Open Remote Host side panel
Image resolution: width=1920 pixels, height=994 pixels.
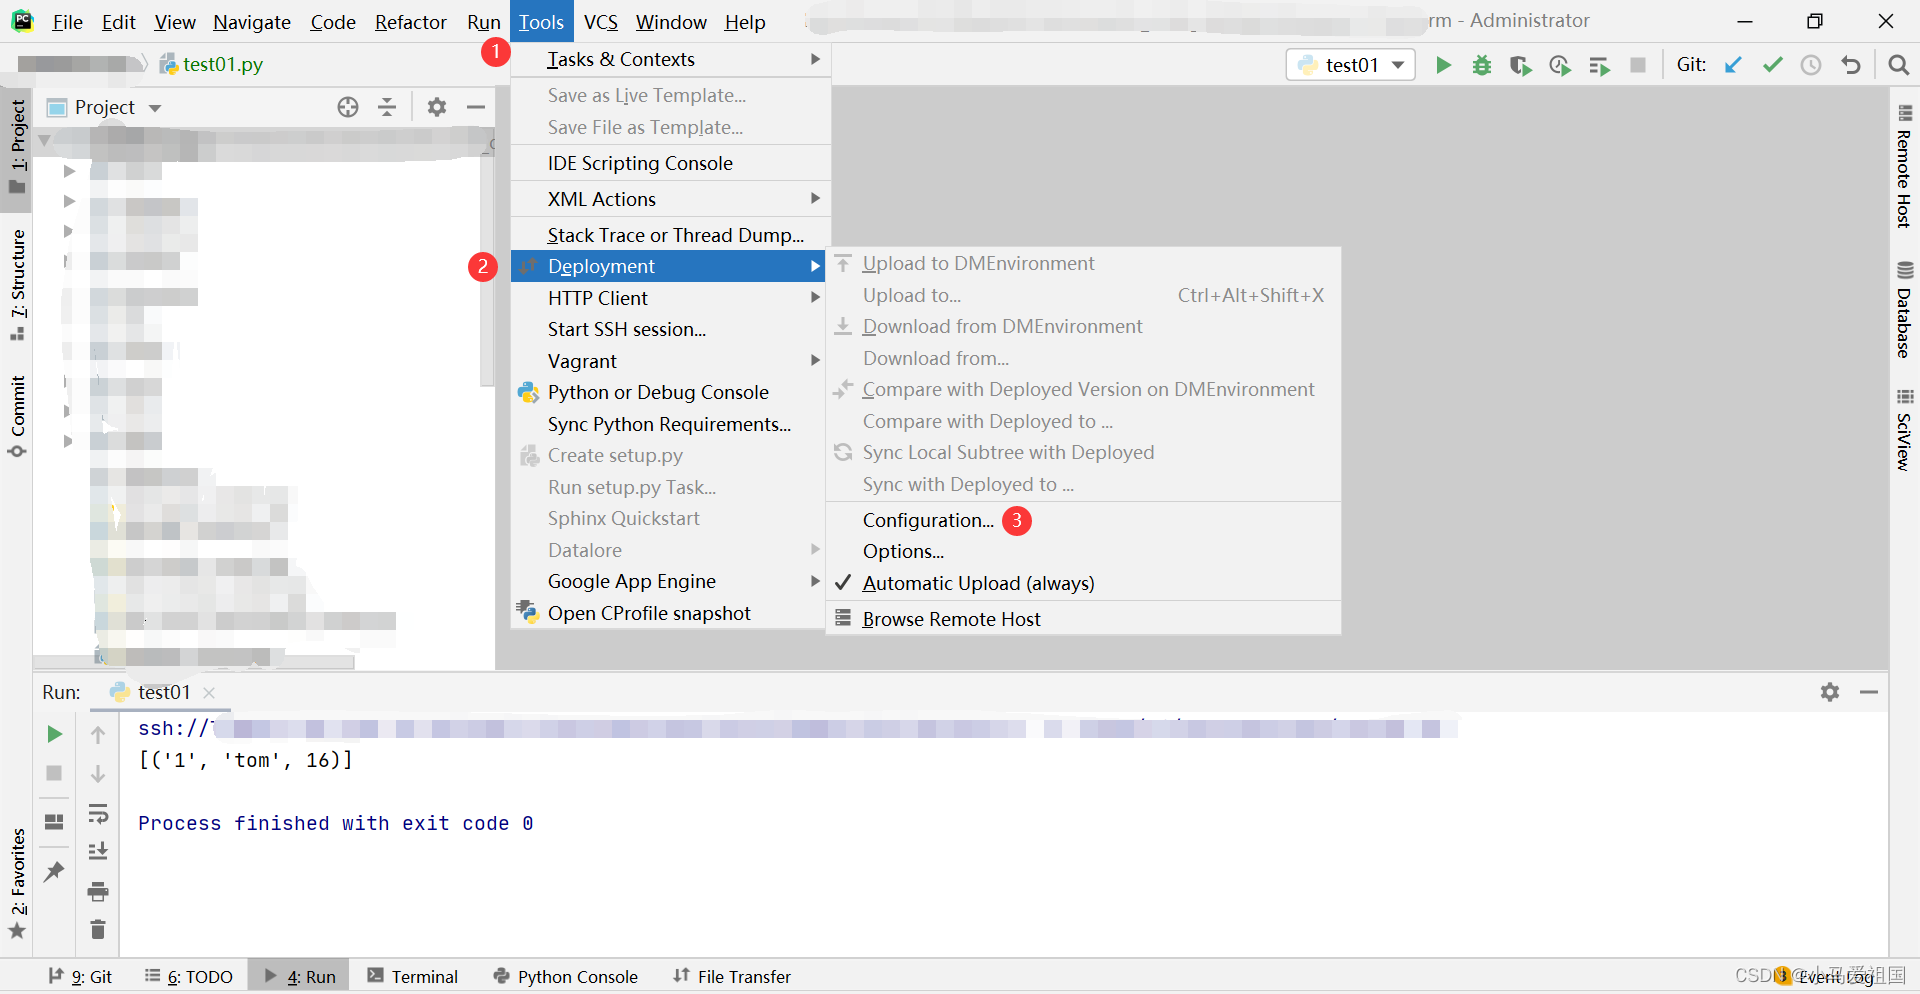1904,166
